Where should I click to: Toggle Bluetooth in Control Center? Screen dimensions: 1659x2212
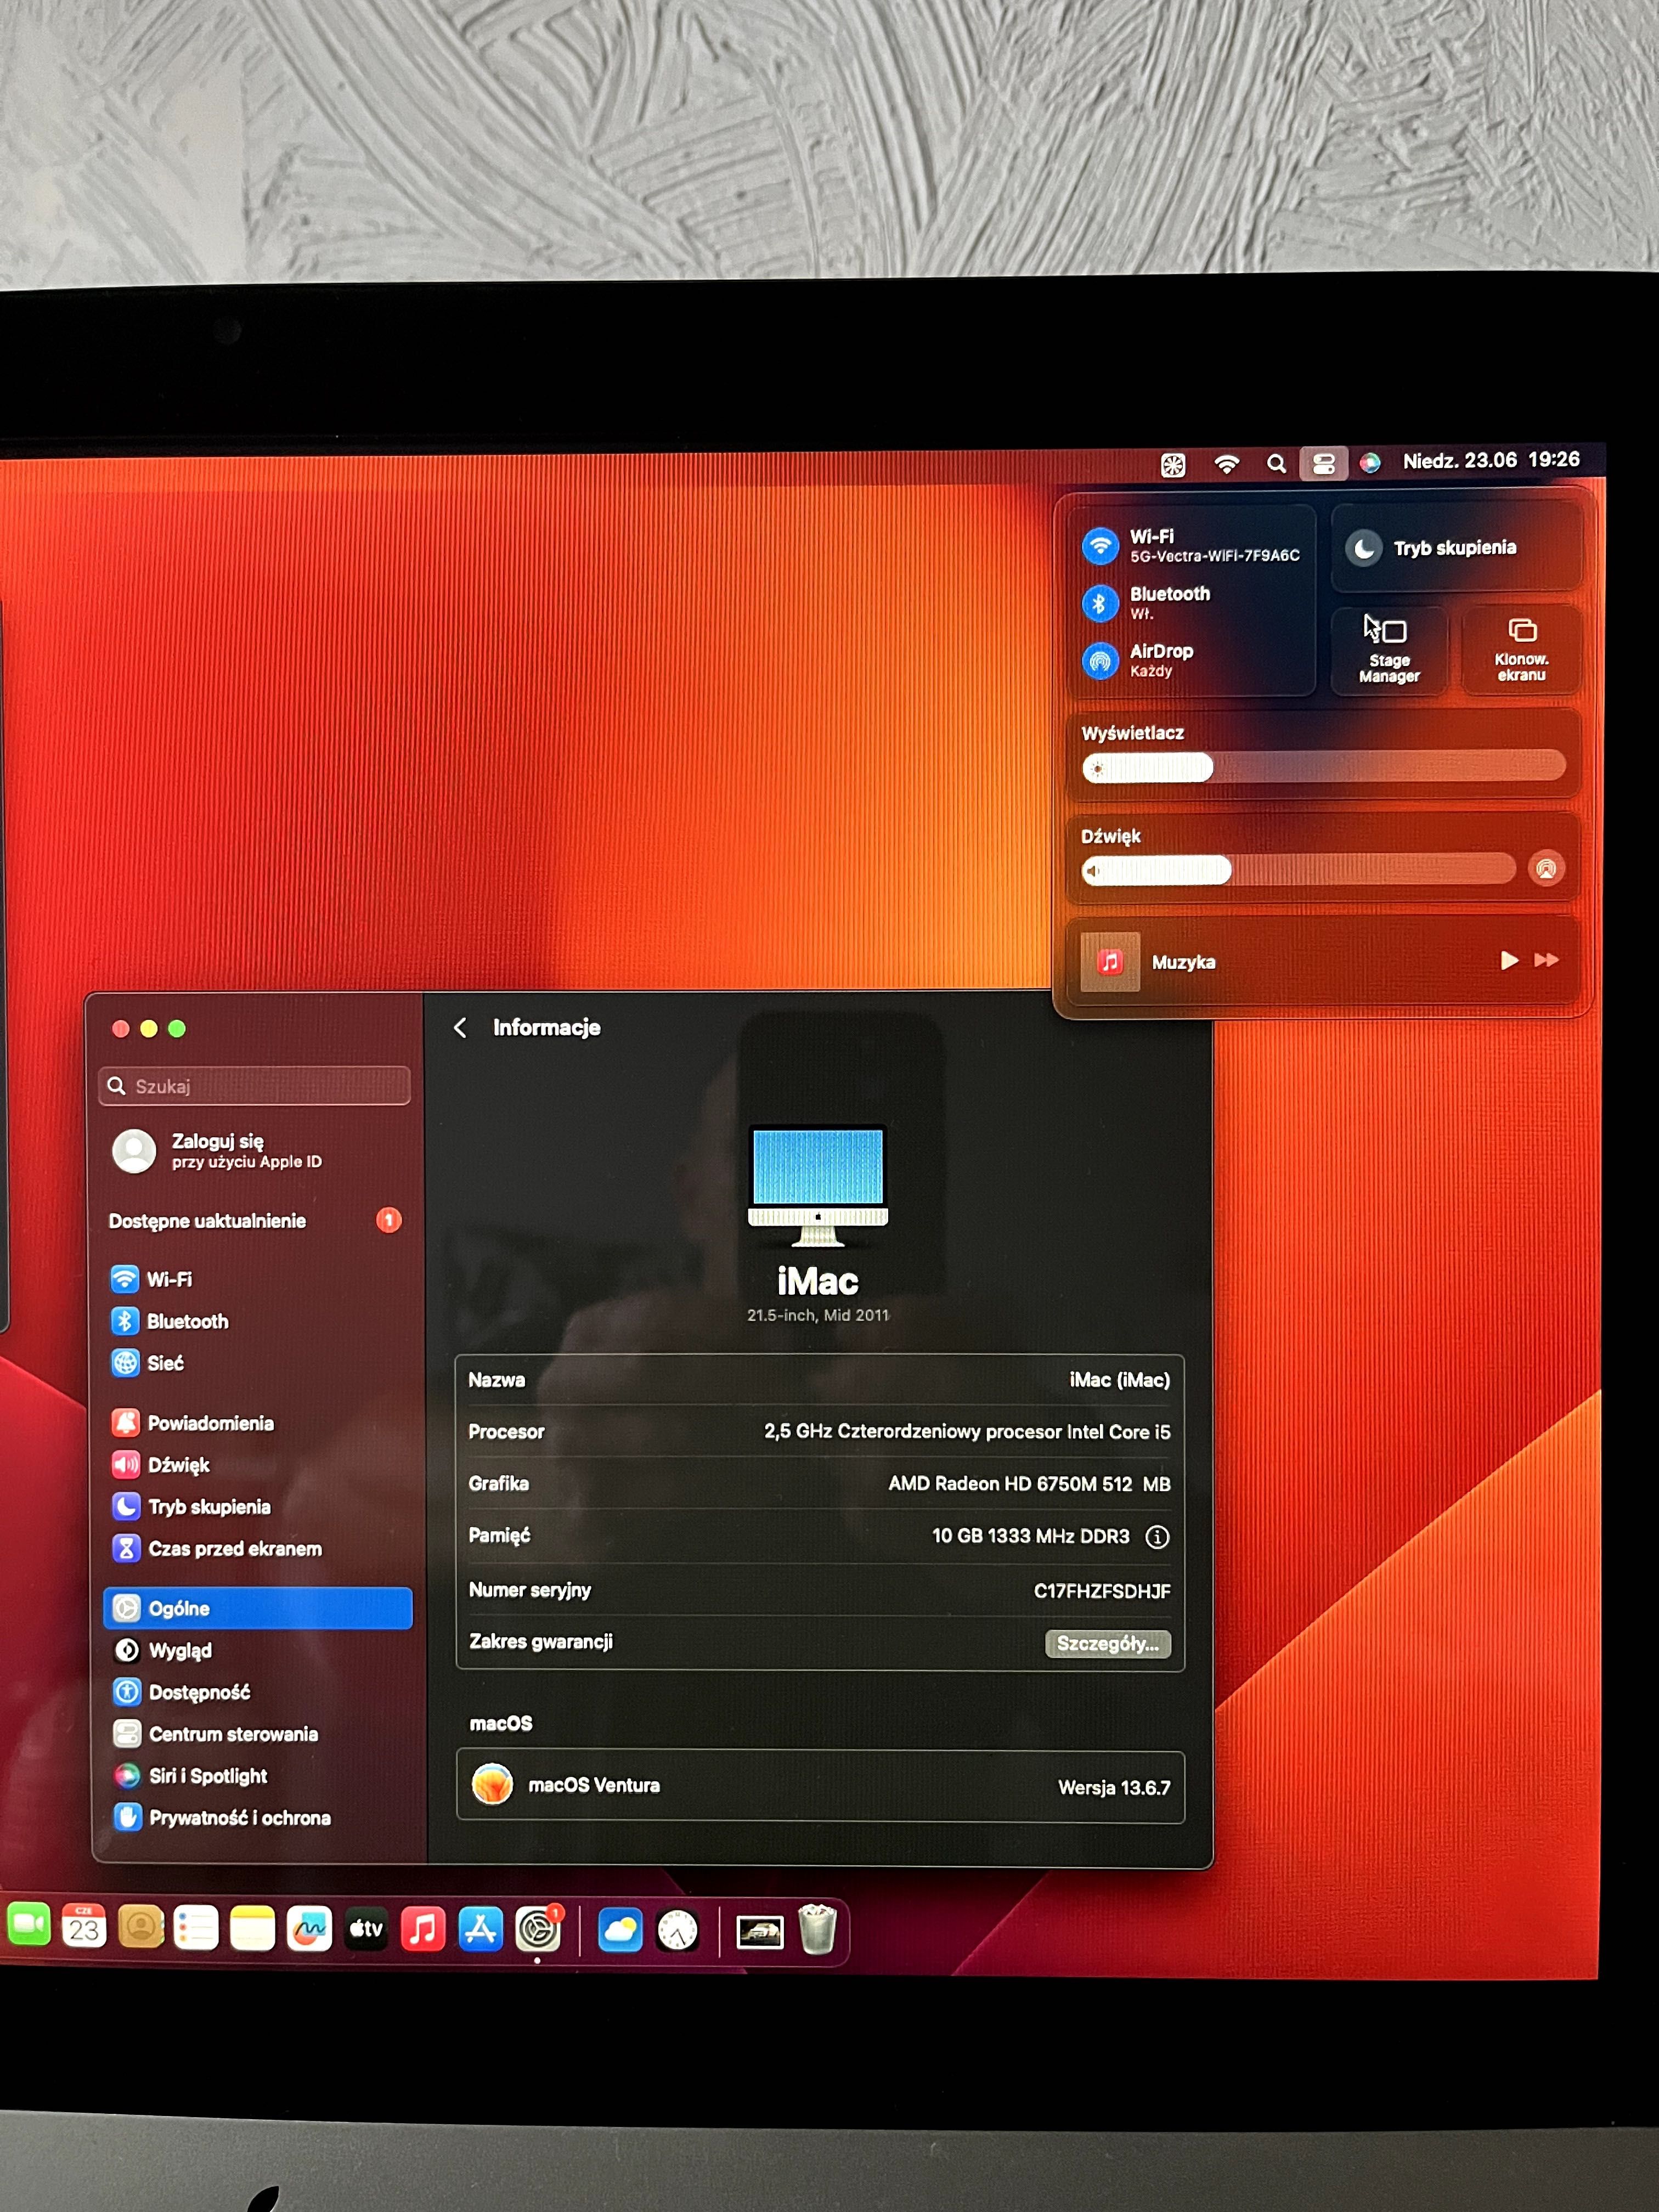[x=1100, y=603]
